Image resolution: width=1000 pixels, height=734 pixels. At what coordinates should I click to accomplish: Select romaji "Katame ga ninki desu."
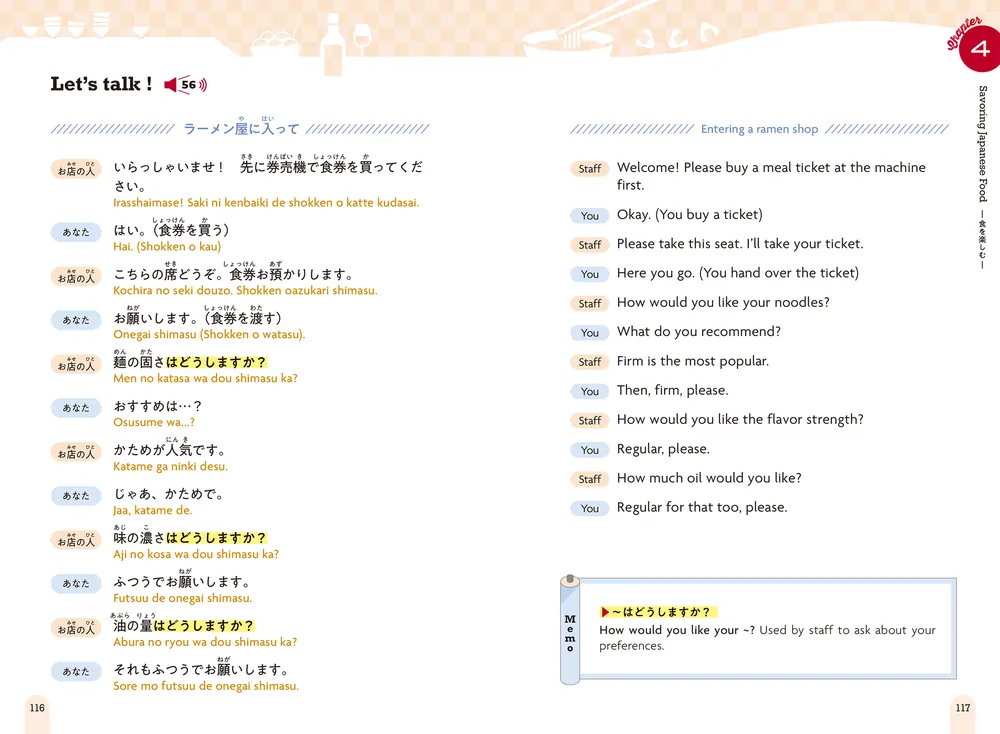pyautogui.click(x=170, y=467)
